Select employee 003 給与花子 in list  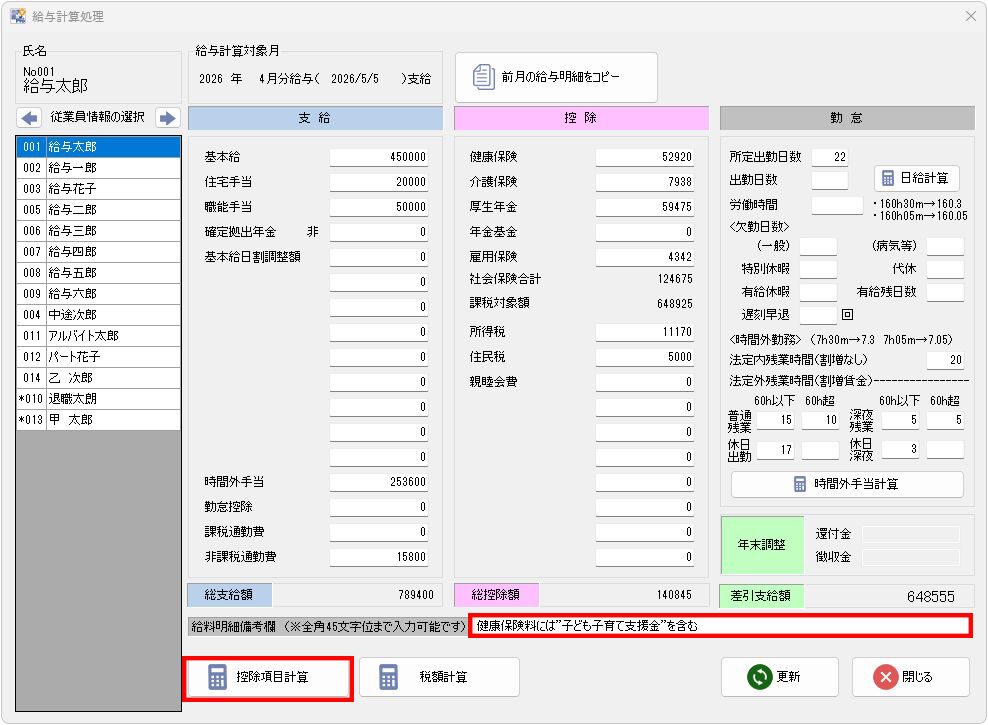[x=98, y=189]
